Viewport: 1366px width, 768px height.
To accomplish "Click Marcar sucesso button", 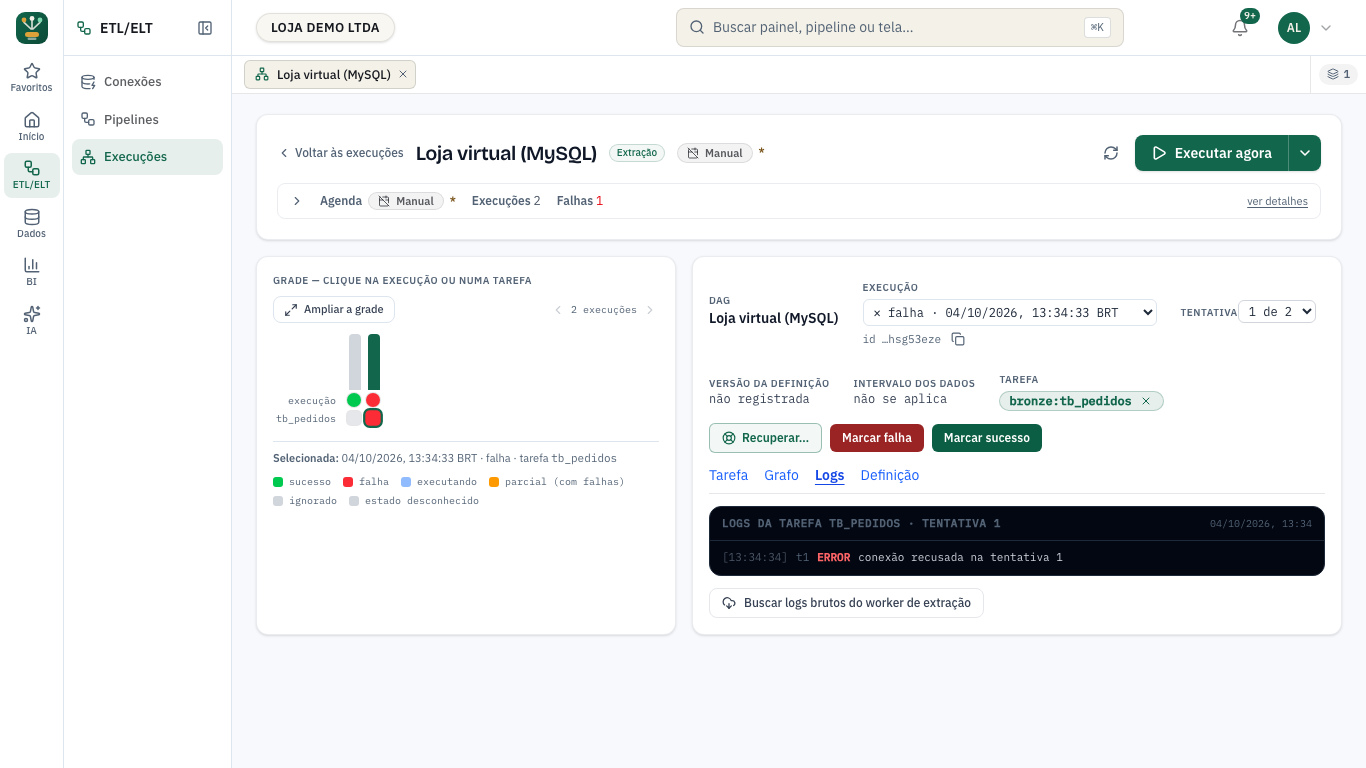I will tap(987, 438).
